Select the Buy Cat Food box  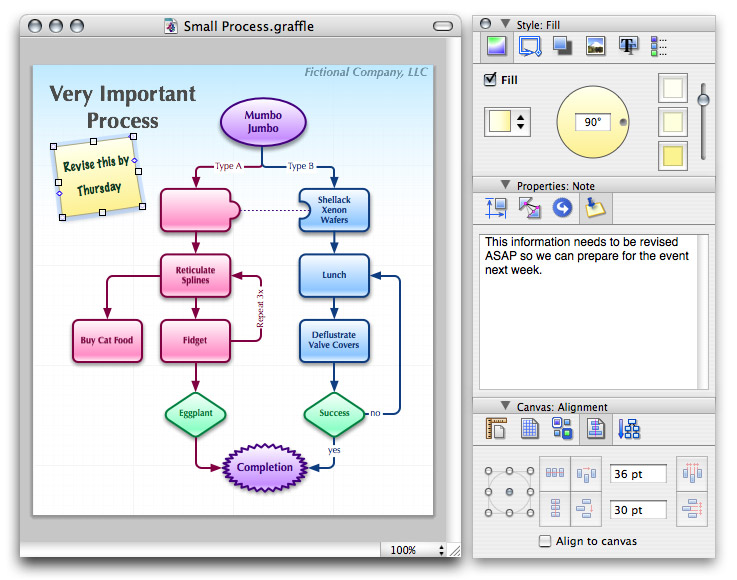pos(107,341)
